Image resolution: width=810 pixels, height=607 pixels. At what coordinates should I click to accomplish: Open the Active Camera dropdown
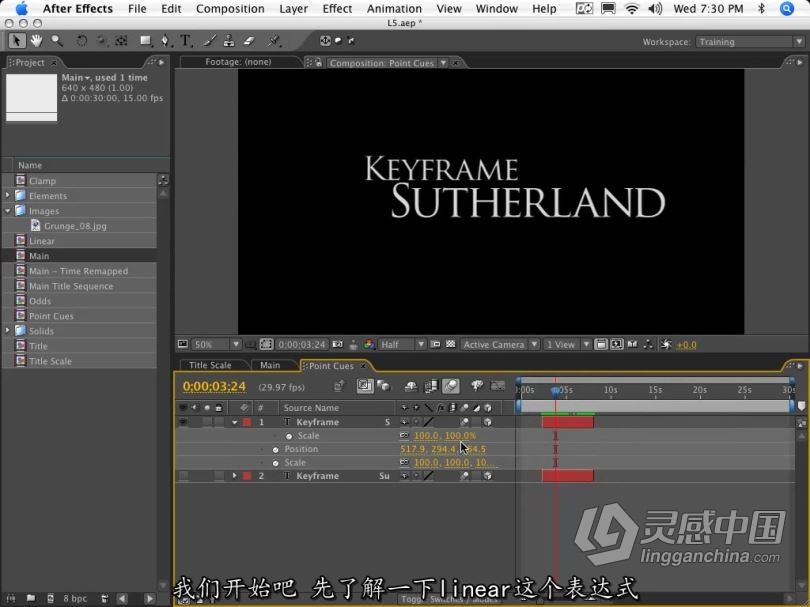500,345
